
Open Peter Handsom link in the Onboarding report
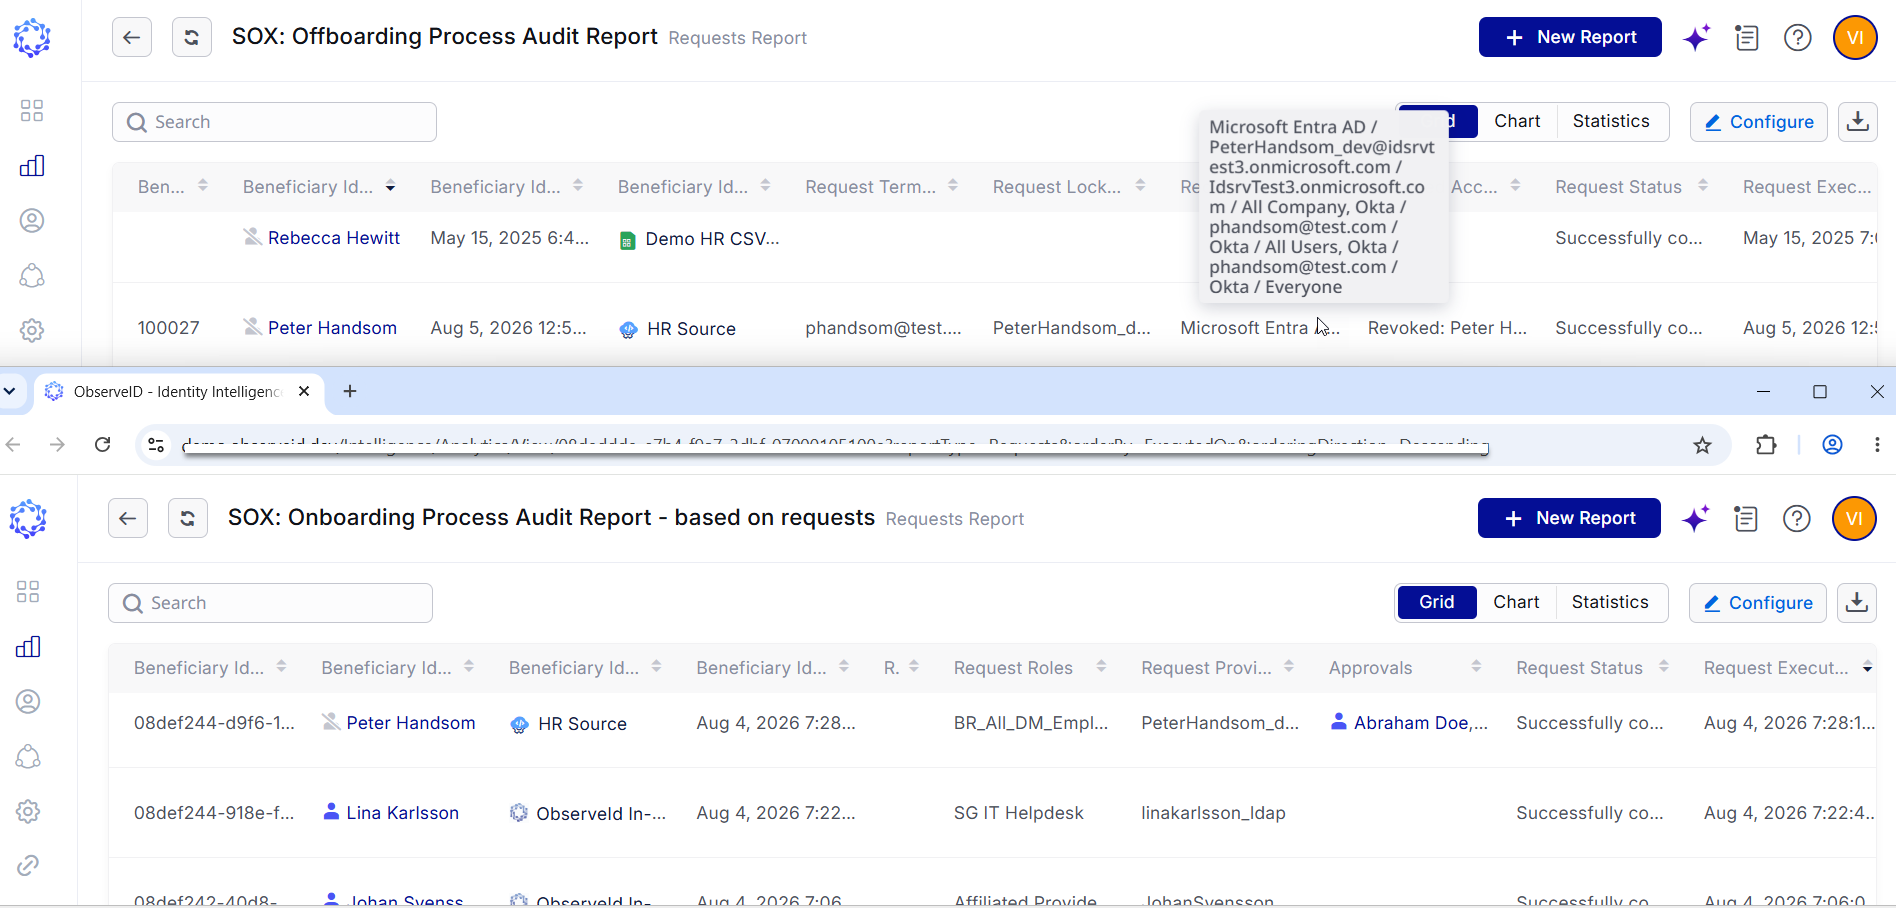(x=411, y=723)
